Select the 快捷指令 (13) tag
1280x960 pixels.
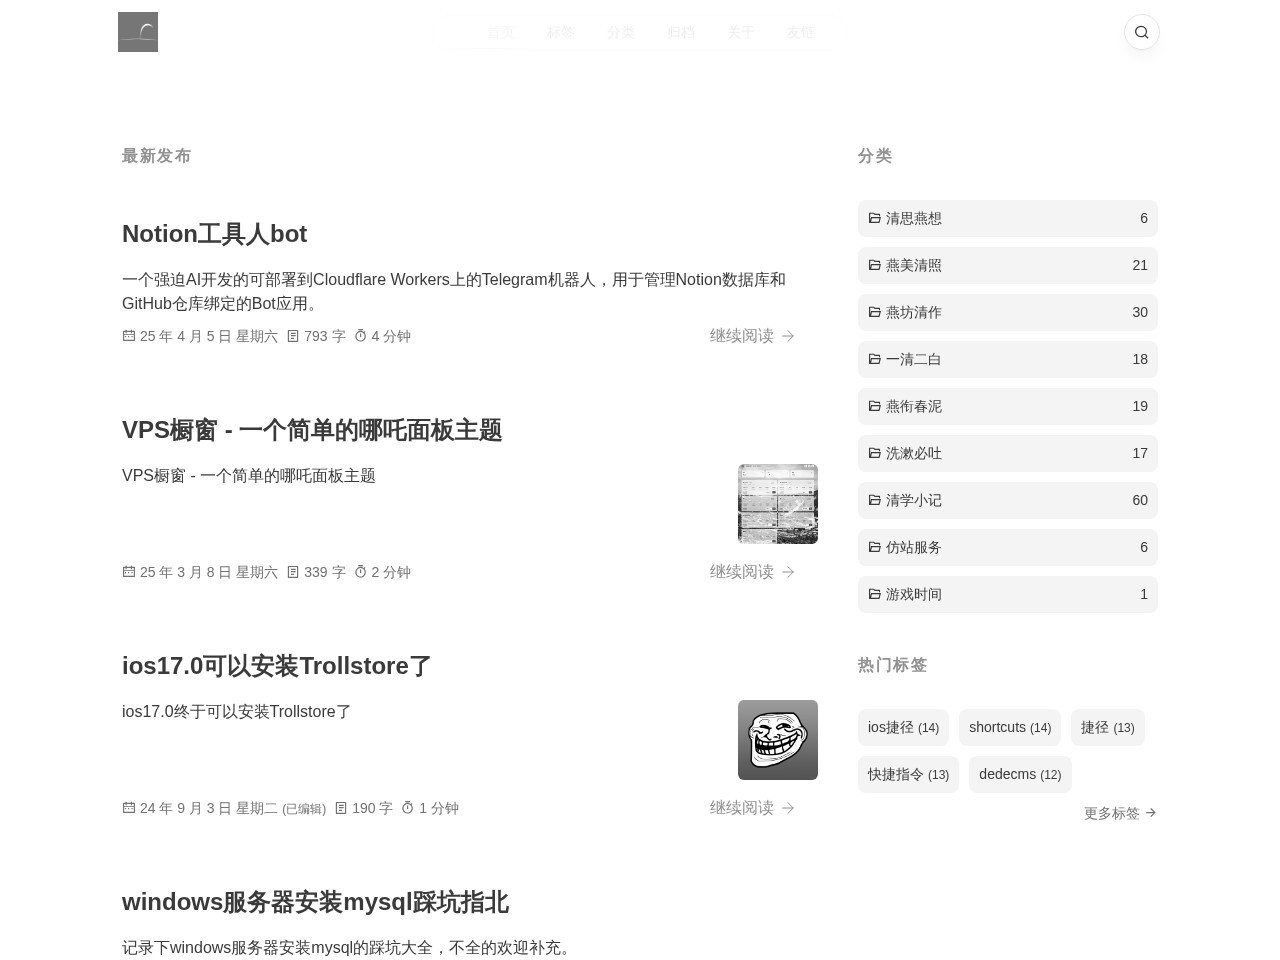click(908, 775)
